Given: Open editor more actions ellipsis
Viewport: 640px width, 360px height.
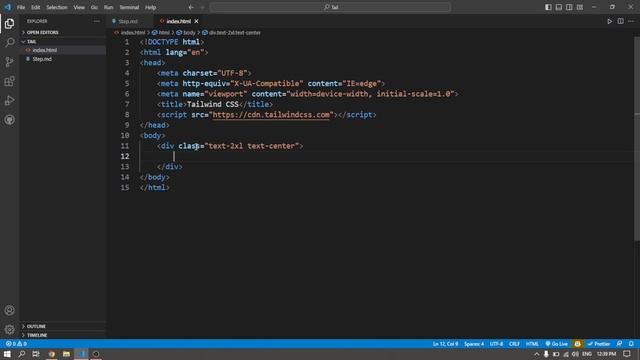Looking at the screenshot, I should (631, 21).
